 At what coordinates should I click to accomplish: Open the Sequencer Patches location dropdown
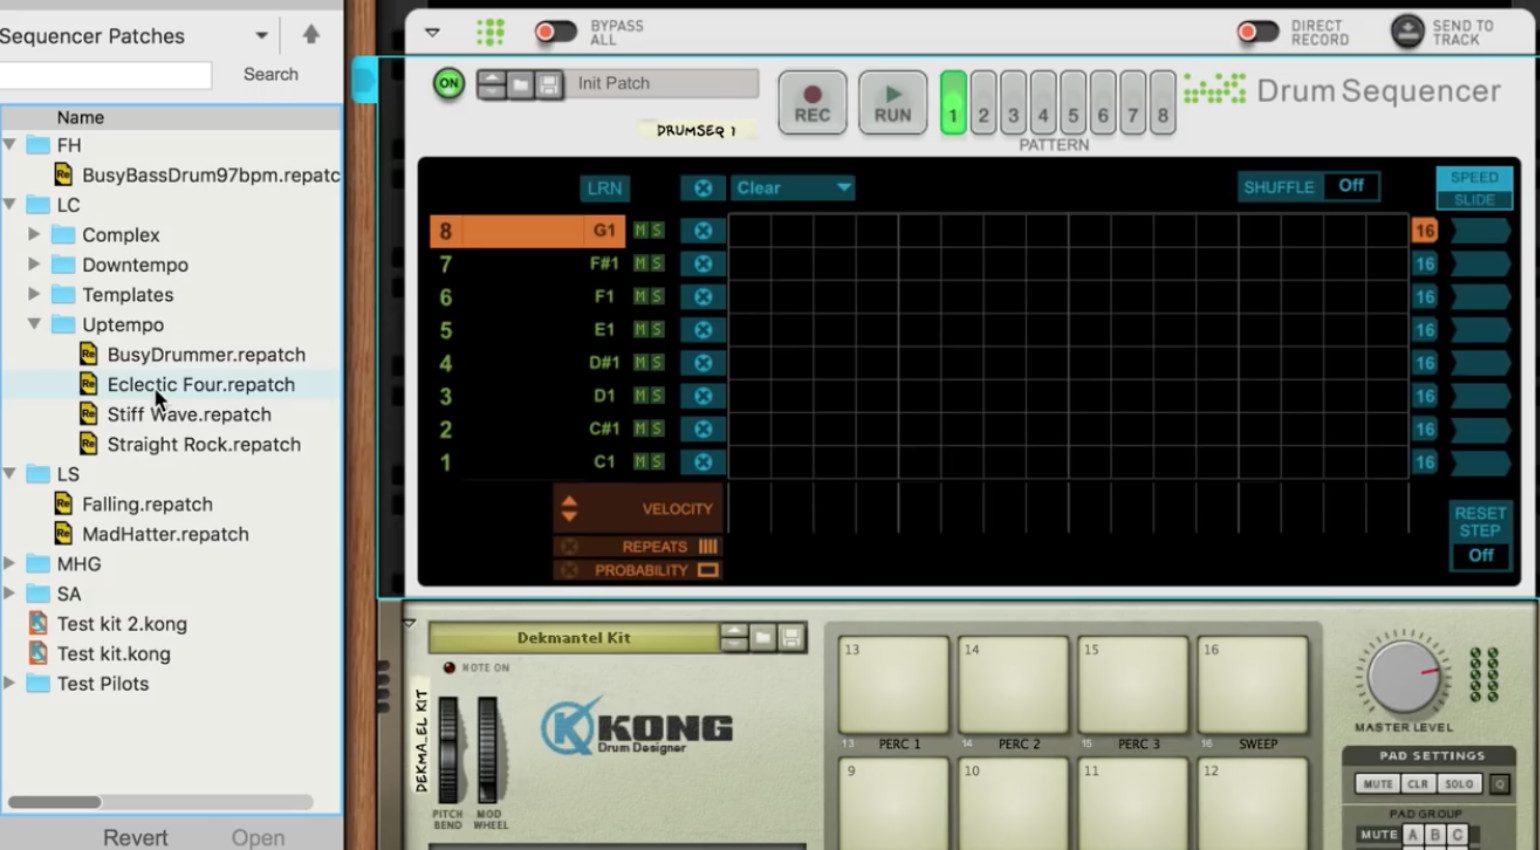pos(261,36)
